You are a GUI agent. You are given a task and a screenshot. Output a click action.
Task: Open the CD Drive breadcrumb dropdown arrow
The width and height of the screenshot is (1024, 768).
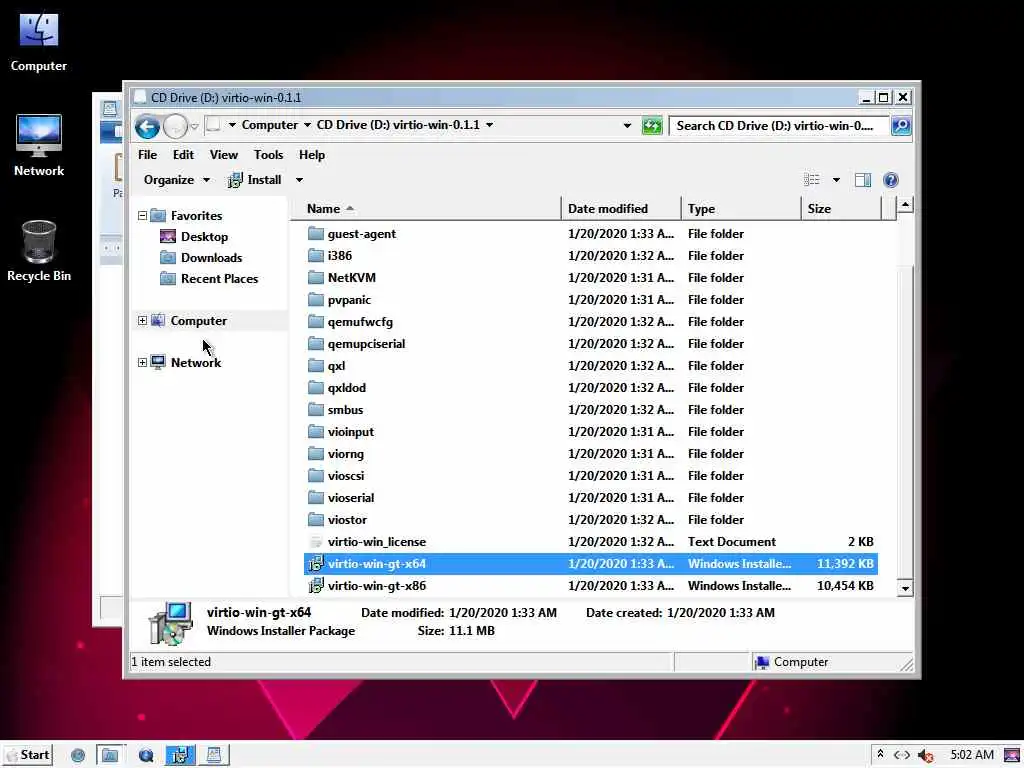coord(489,125)
